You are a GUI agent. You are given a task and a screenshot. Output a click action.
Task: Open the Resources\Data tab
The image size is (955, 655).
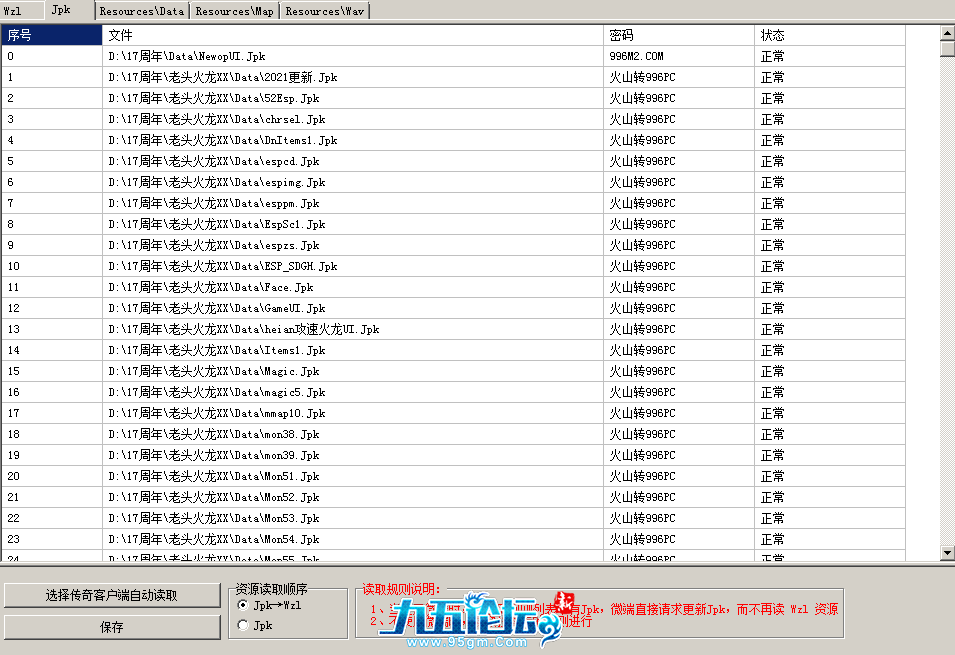(x=142, y=11)
